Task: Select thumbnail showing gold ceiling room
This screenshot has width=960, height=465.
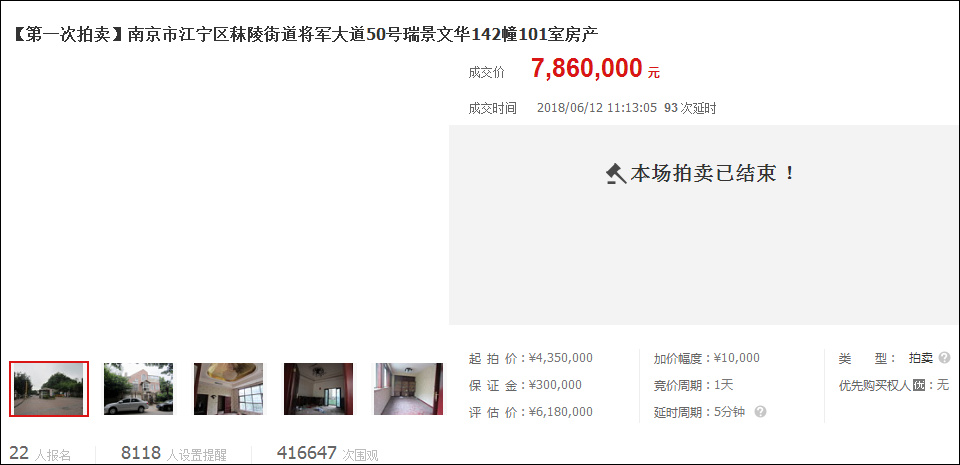Action: (228, 389)
